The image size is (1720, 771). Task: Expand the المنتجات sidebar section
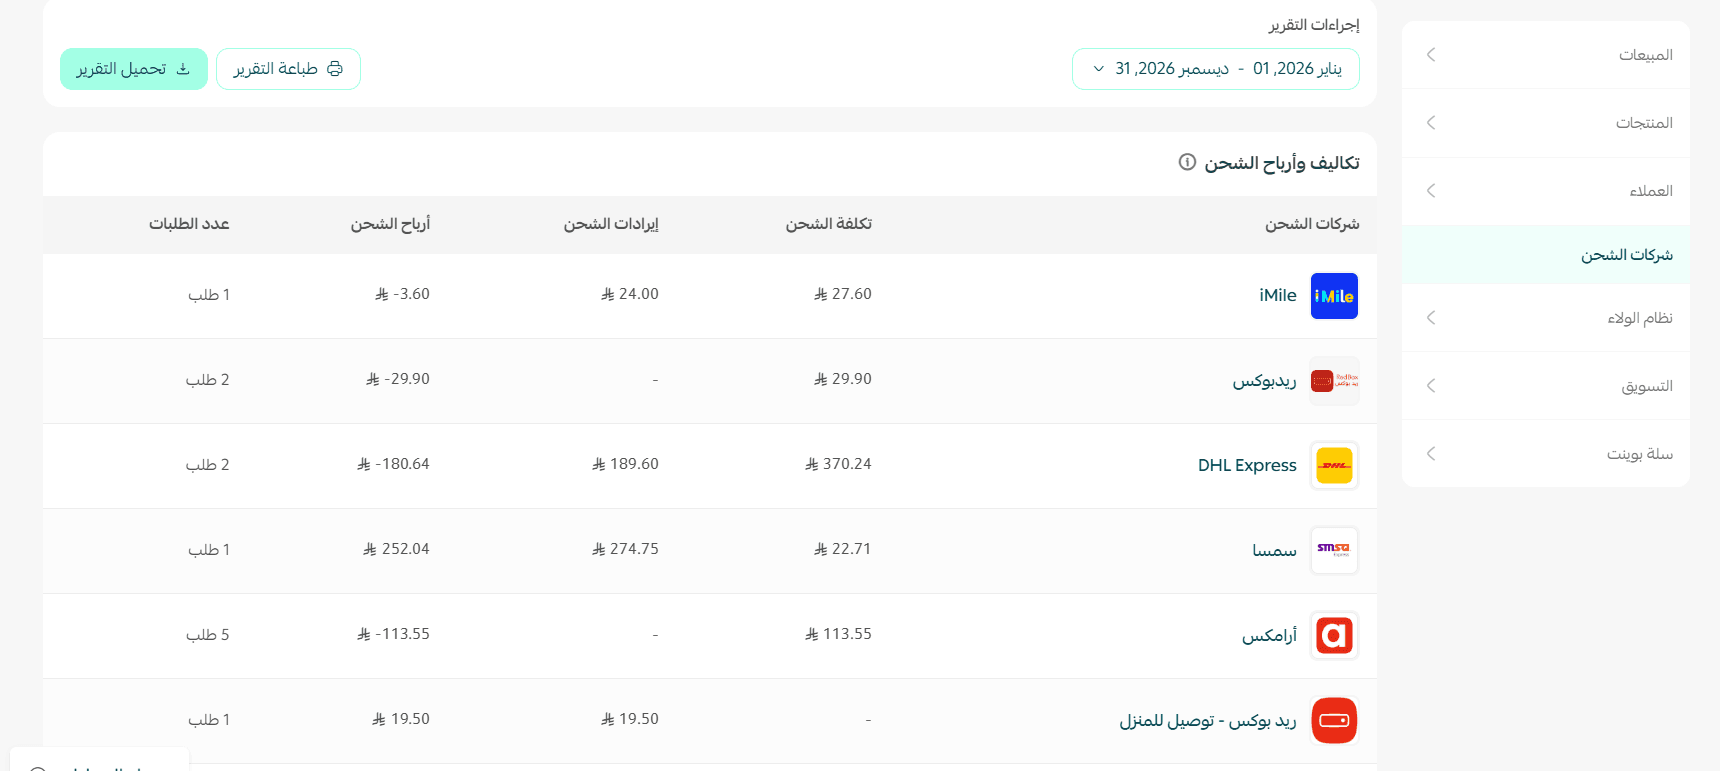1545,123
